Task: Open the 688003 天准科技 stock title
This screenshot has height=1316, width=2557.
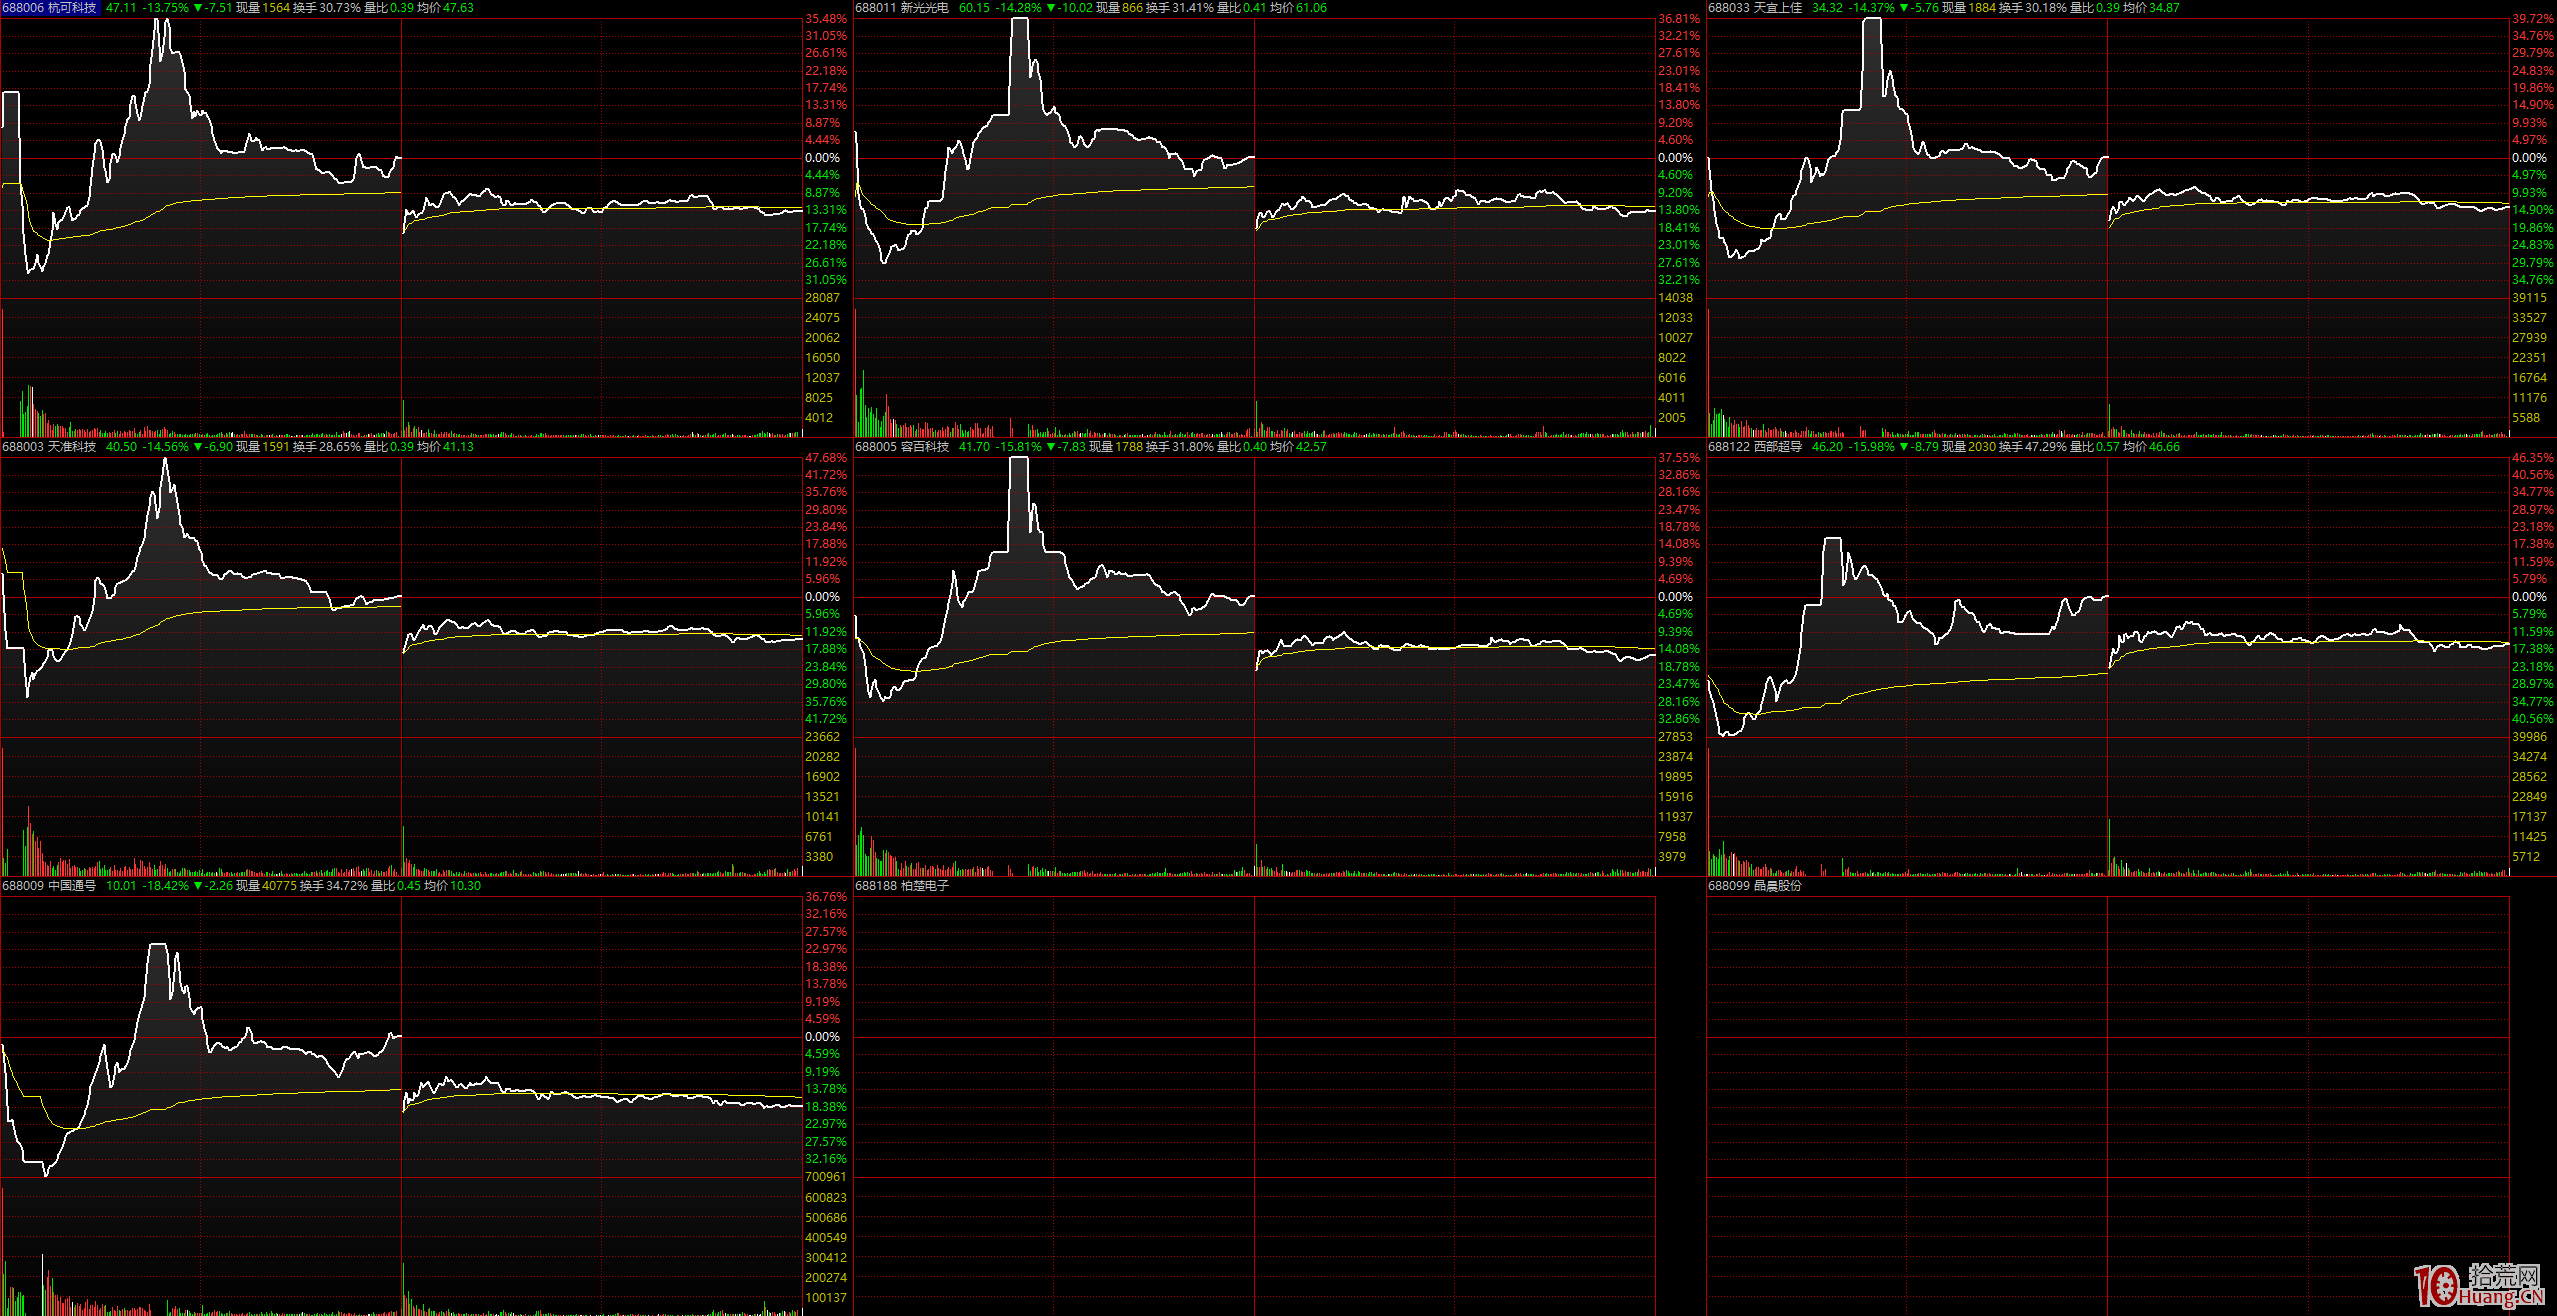Action: [50, 447]
